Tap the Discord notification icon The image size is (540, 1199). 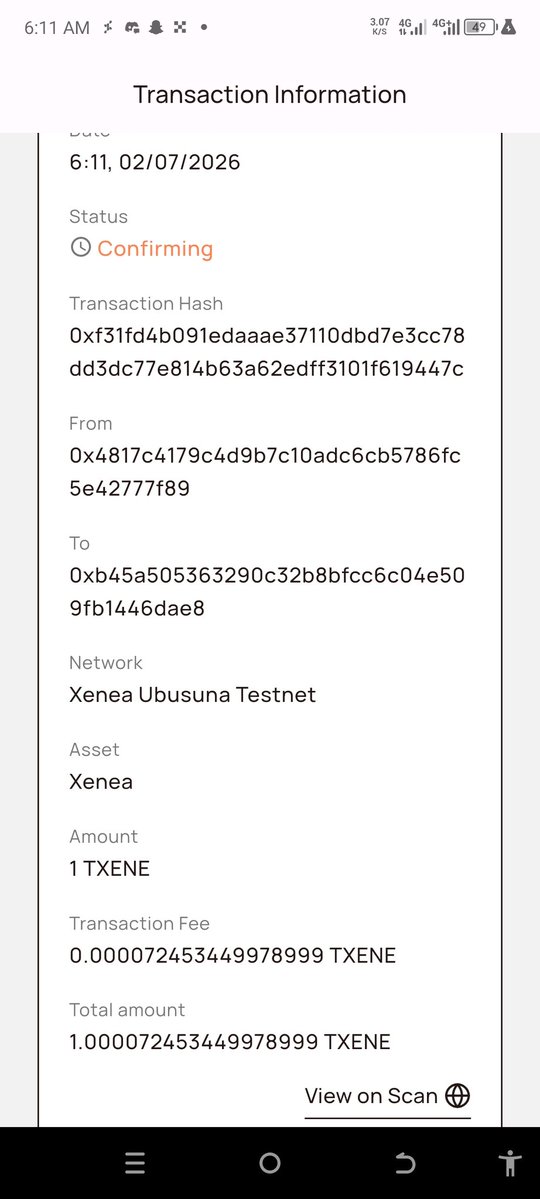tap(132, 28)
